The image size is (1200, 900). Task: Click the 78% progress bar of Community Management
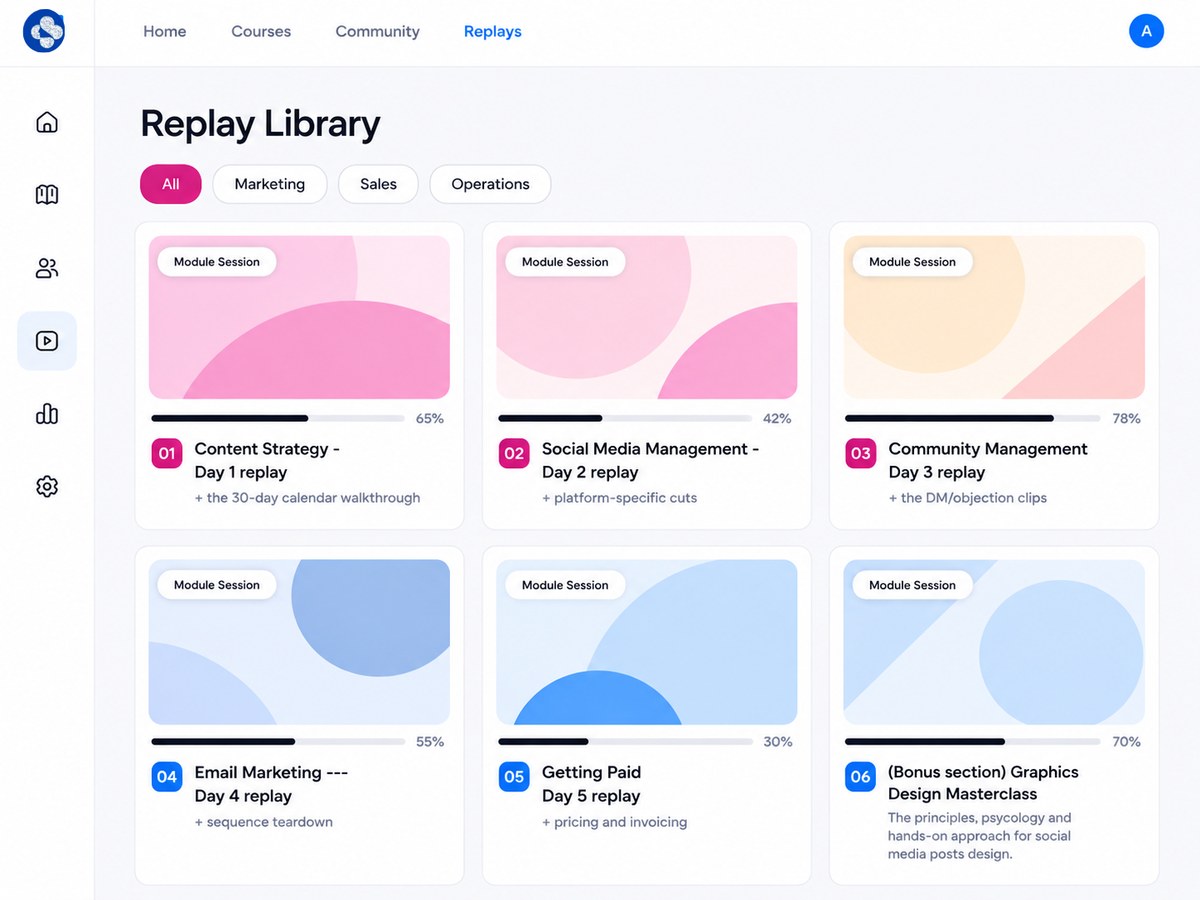click(972, 418)
